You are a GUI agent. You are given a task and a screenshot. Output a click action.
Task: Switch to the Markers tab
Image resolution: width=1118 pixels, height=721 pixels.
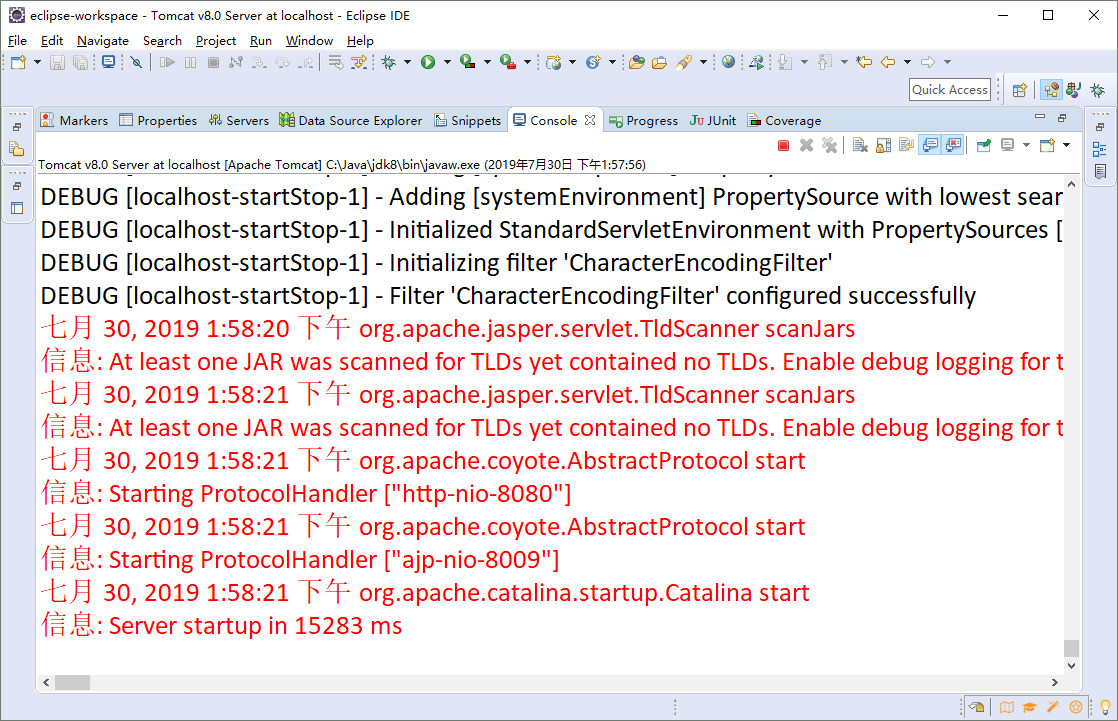click(74, 121)
